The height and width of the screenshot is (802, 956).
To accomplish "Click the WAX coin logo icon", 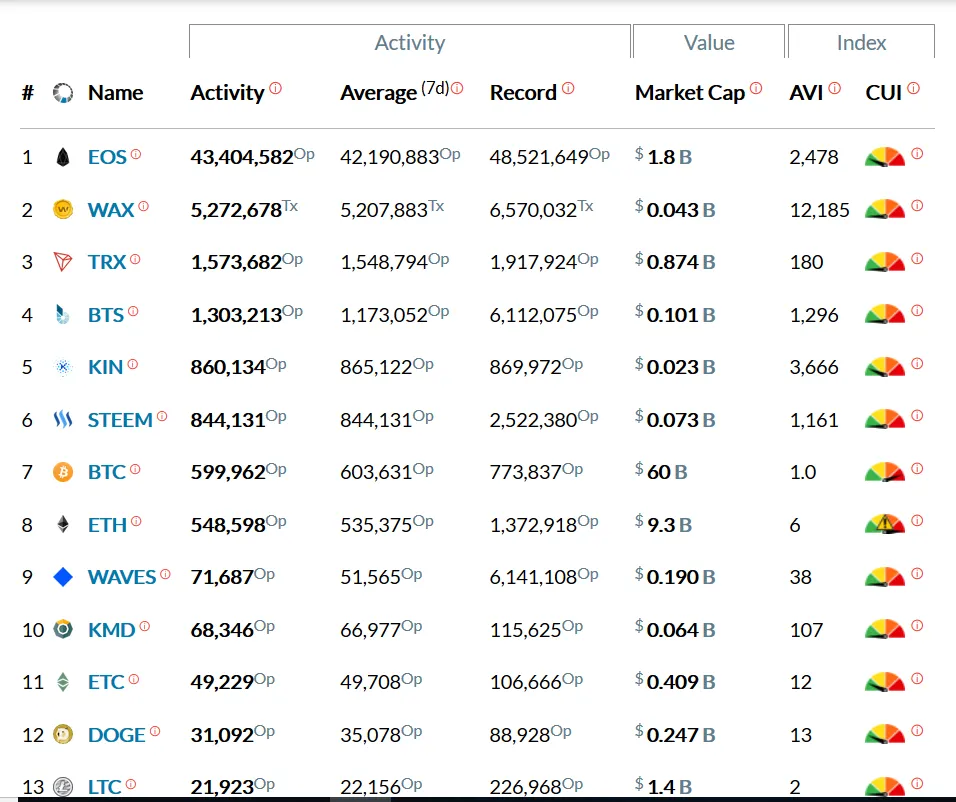I will coord(63,210).
